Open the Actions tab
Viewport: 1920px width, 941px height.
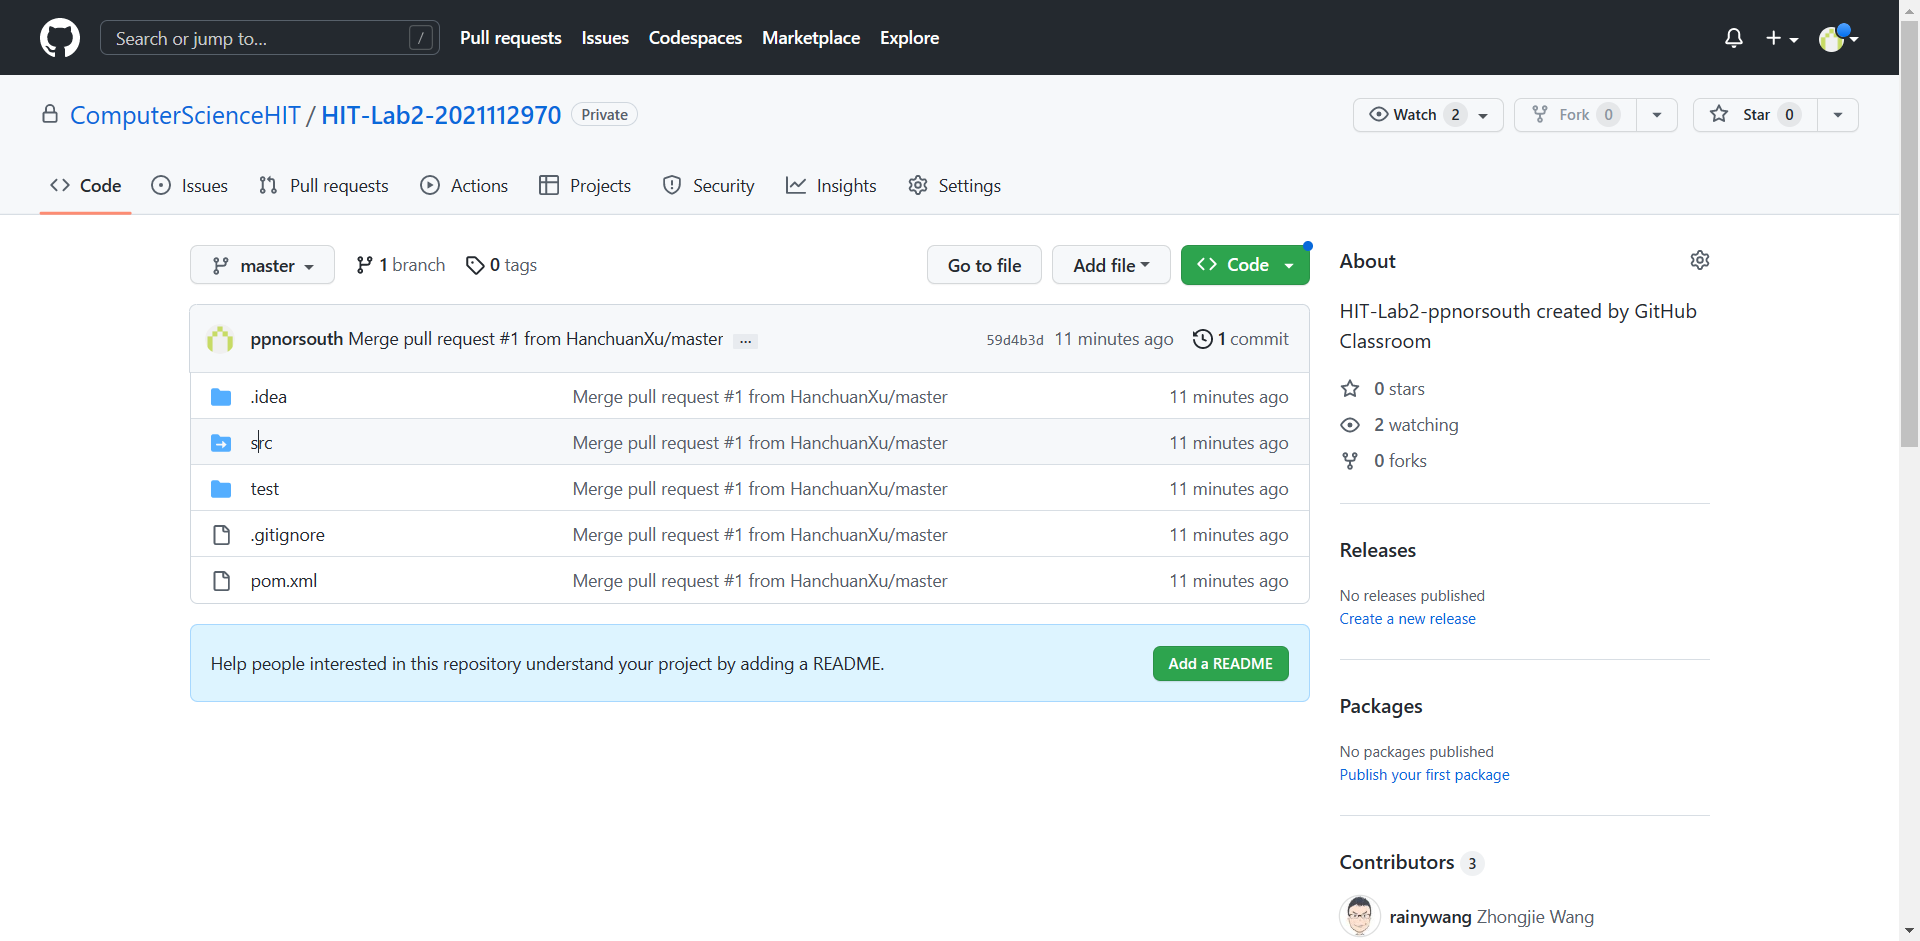click(464, 186)
